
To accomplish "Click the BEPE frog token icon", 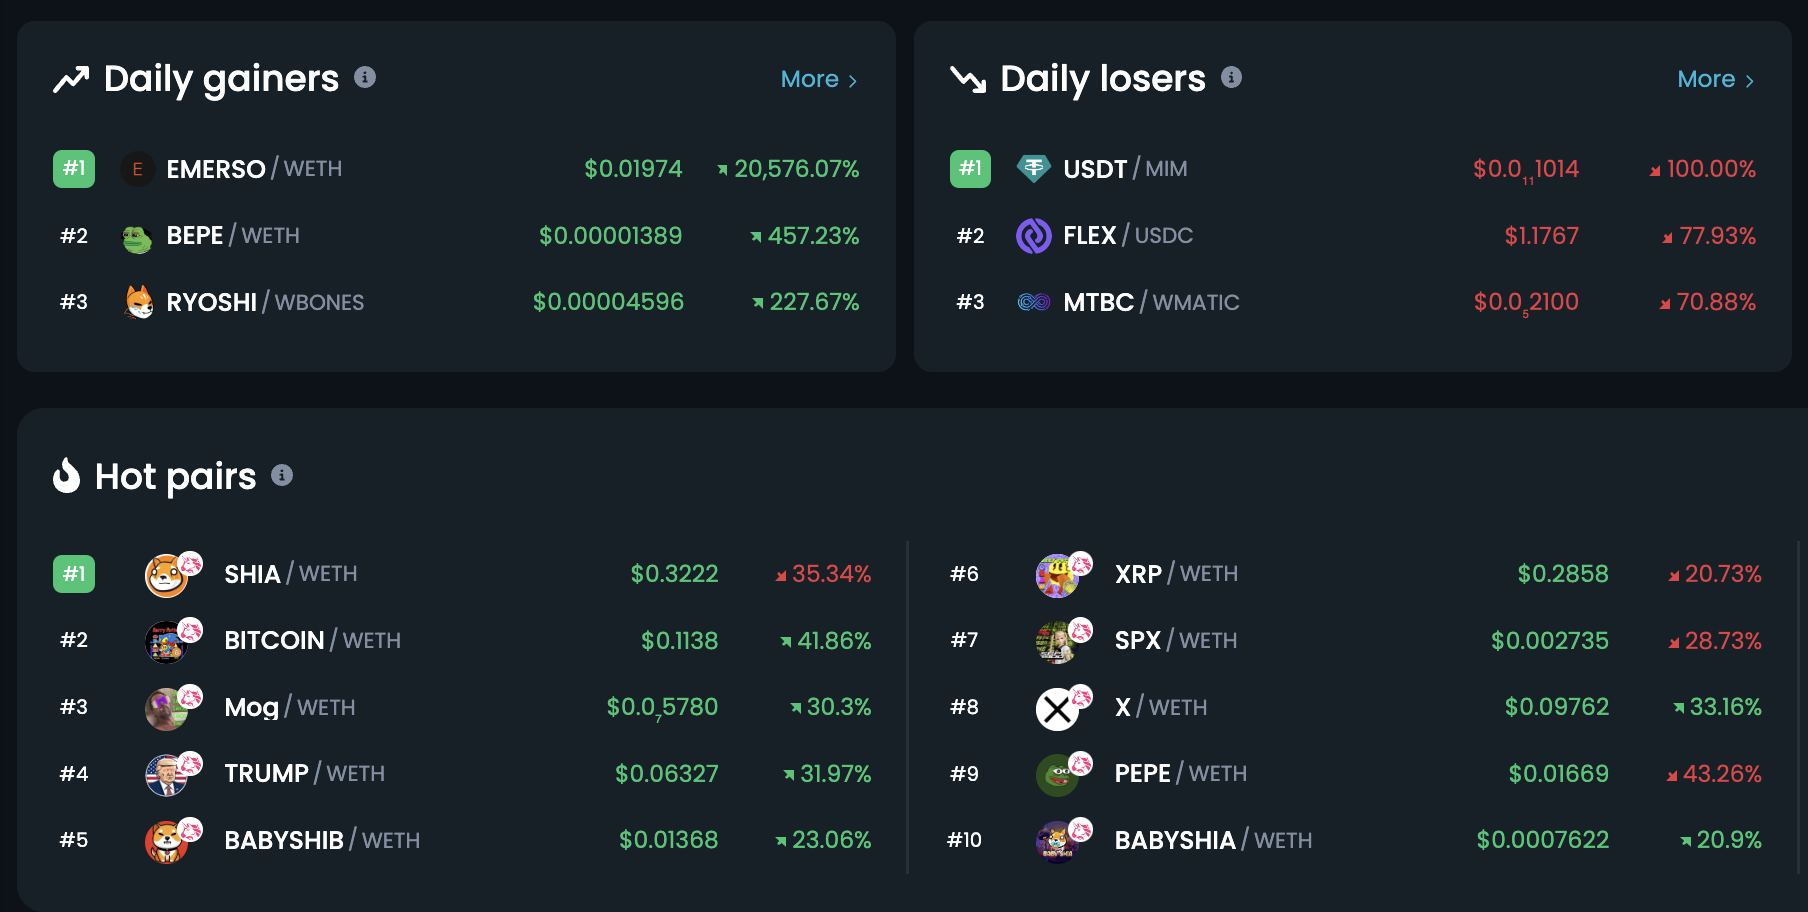I will point(137,237).
